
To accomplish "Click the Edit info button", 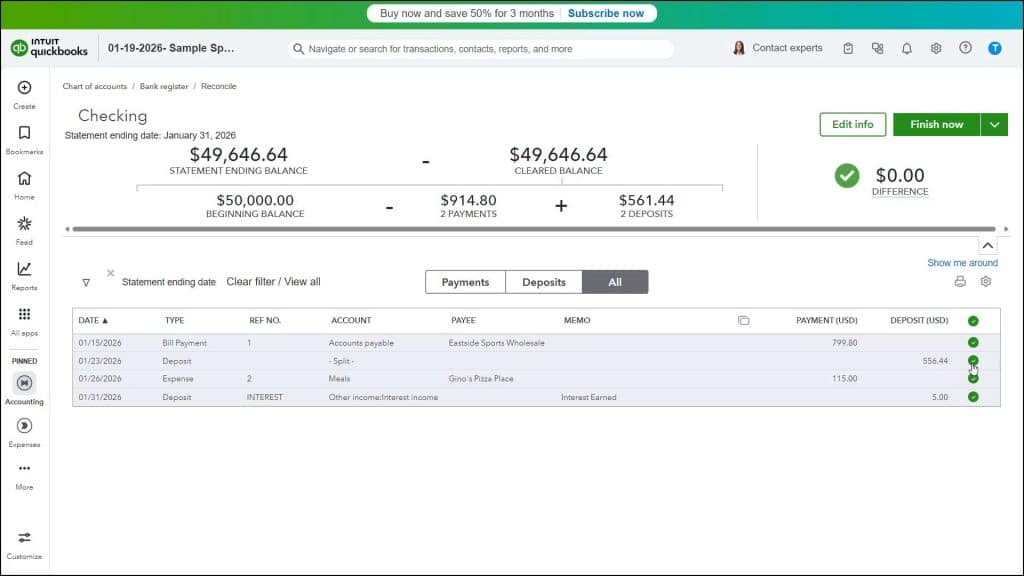I will (x=852, y=124).
